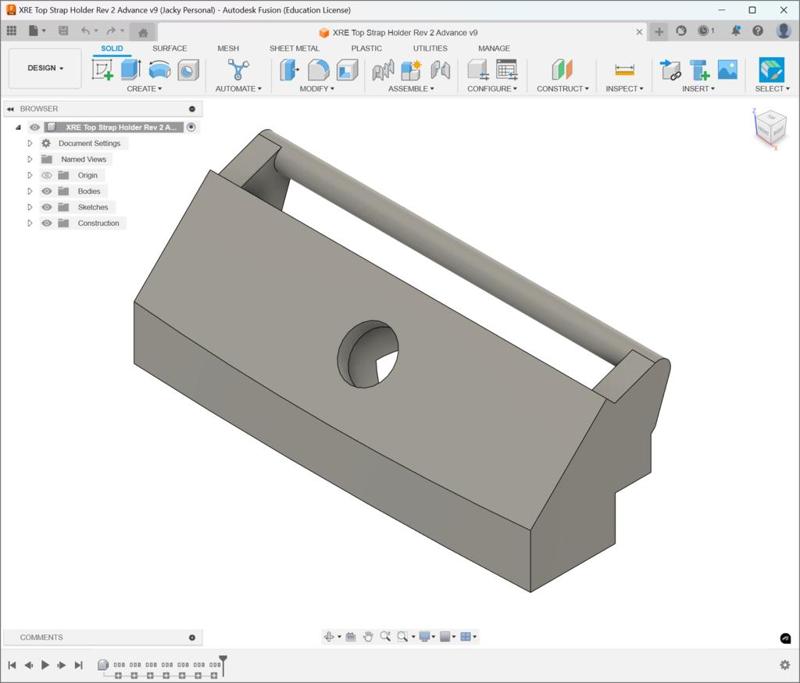Switch to the PLASTIC tab
This screenshot has width=800, height=683.
366,48
